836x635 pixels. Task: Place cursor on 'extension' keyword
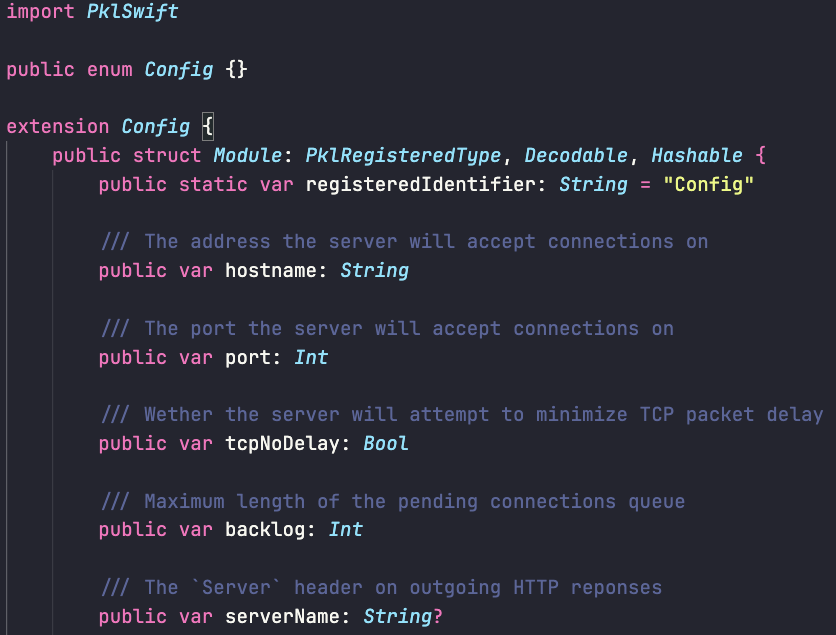tap(58, 127)
